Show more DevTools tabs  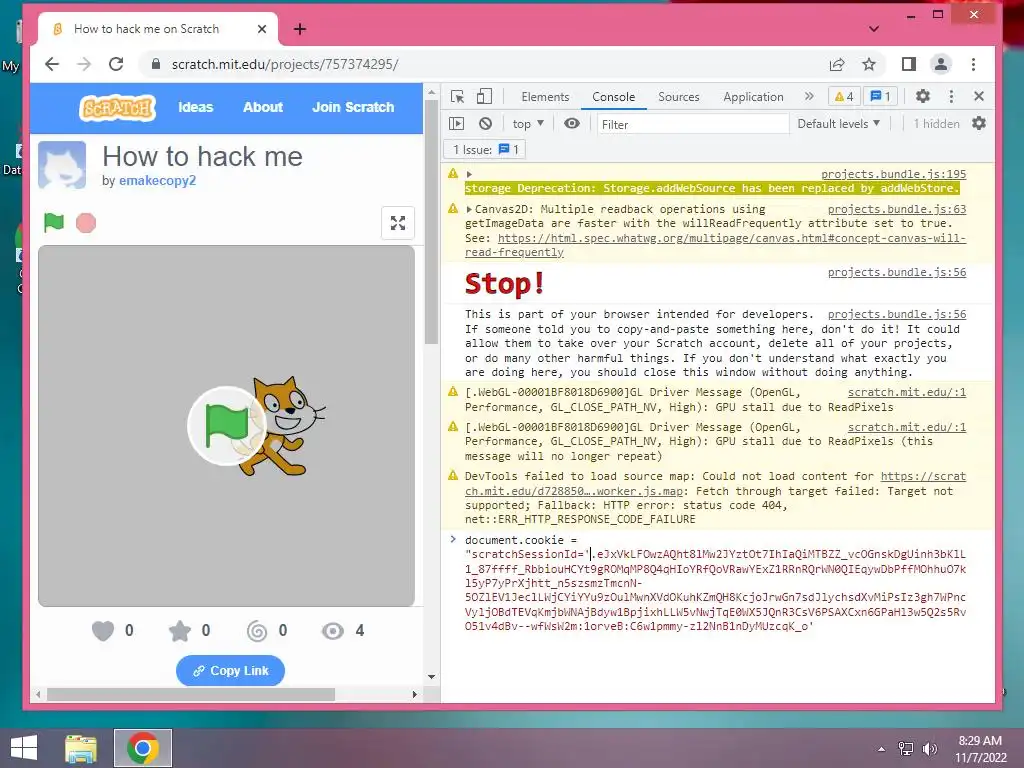[809, 97]
